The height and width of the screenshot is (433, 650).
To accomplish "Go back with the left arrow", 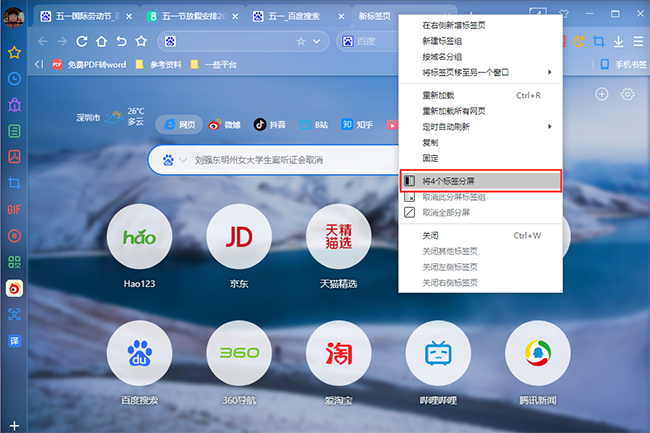I will (x=42, y=41).
